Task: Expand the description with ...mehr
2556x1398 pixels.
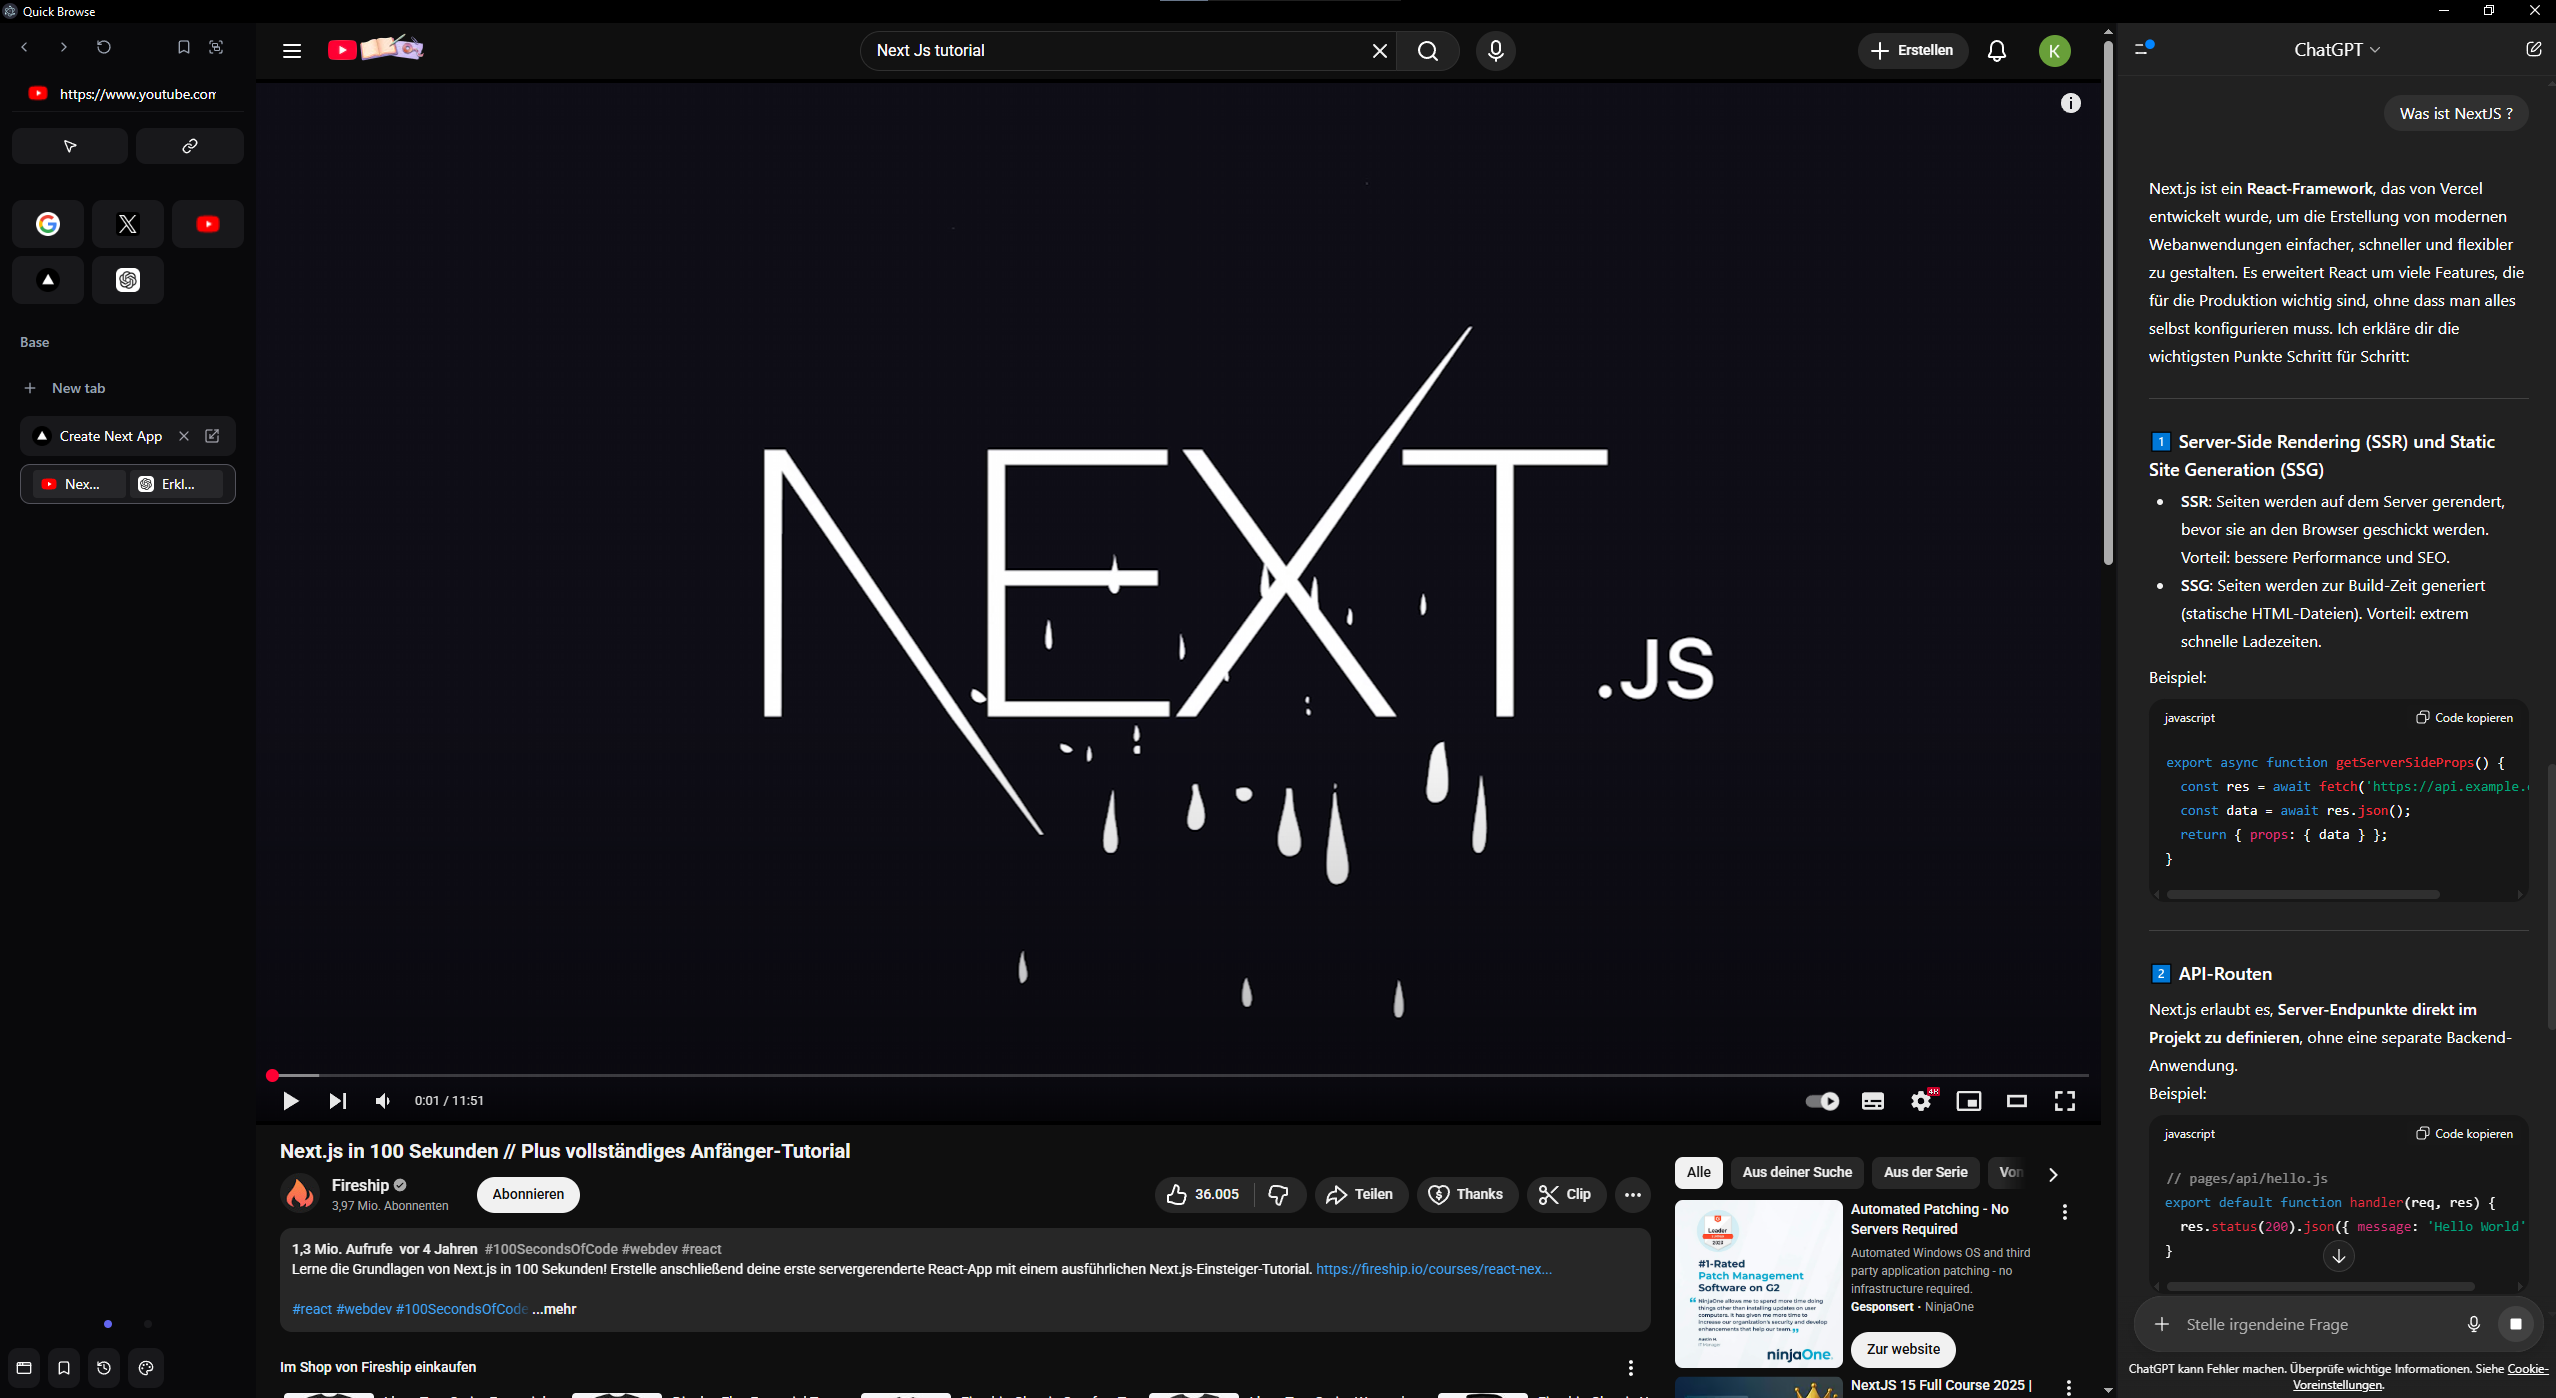Action: click(554, 1309)
